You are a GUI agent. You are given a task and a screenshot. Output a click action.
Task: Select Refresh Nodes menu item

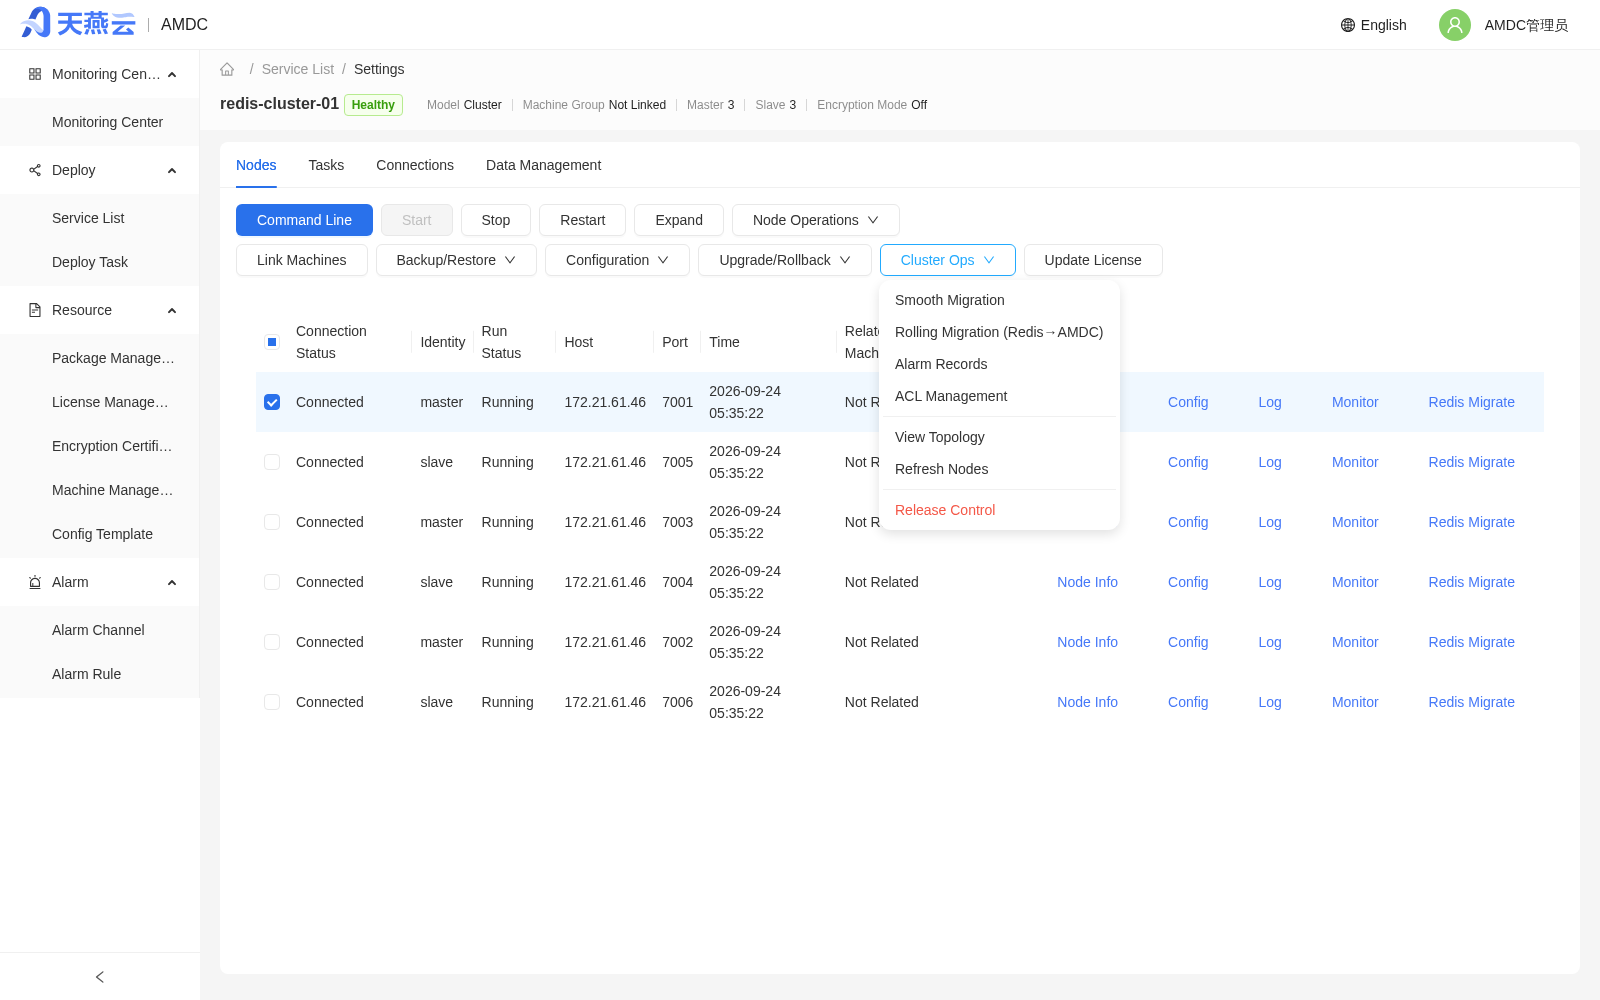999,469
